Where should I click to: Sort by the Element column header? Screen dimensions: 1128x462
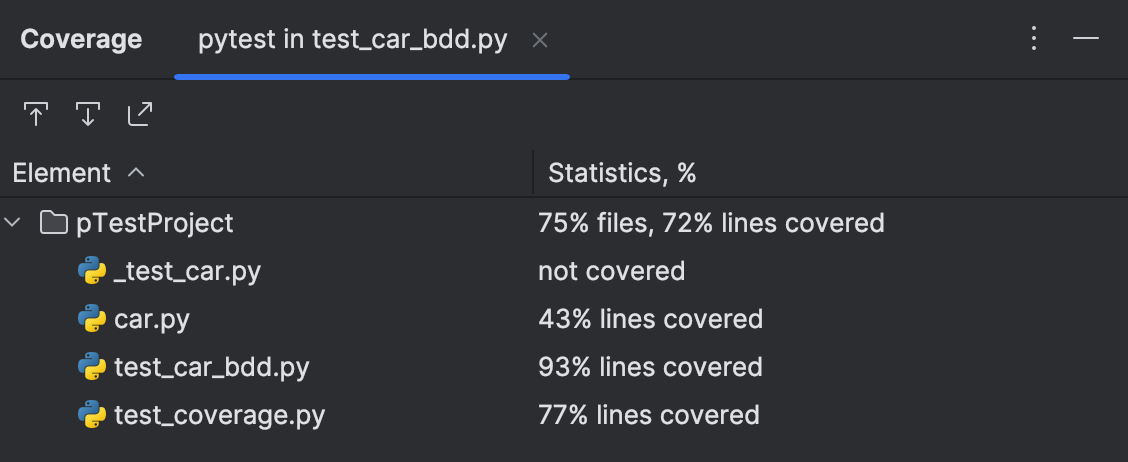tap(62, 173)
